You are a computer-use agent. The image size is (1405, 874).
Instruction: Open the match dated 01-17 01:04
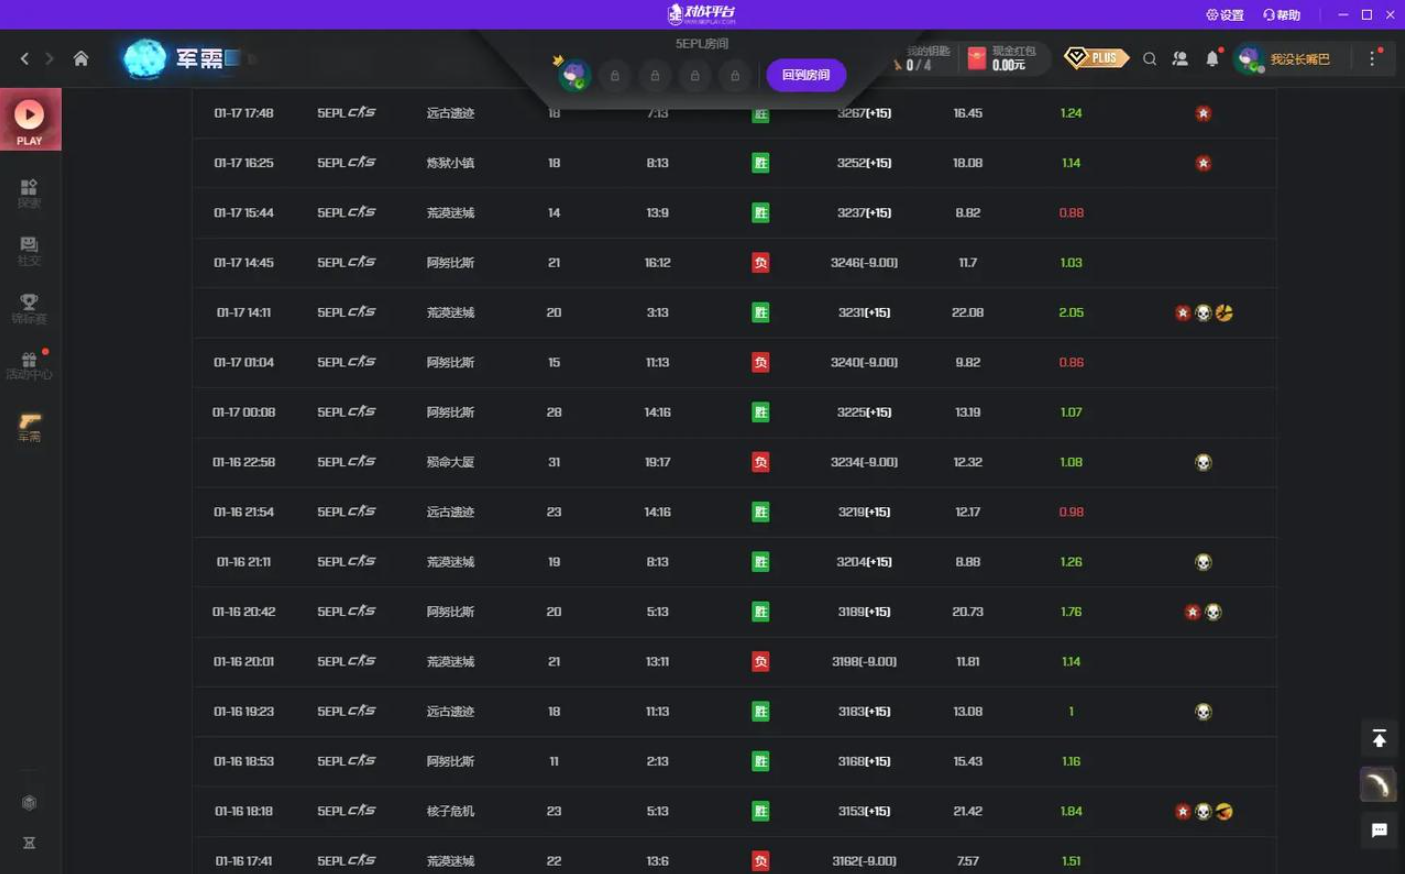[x=735, y=362]
